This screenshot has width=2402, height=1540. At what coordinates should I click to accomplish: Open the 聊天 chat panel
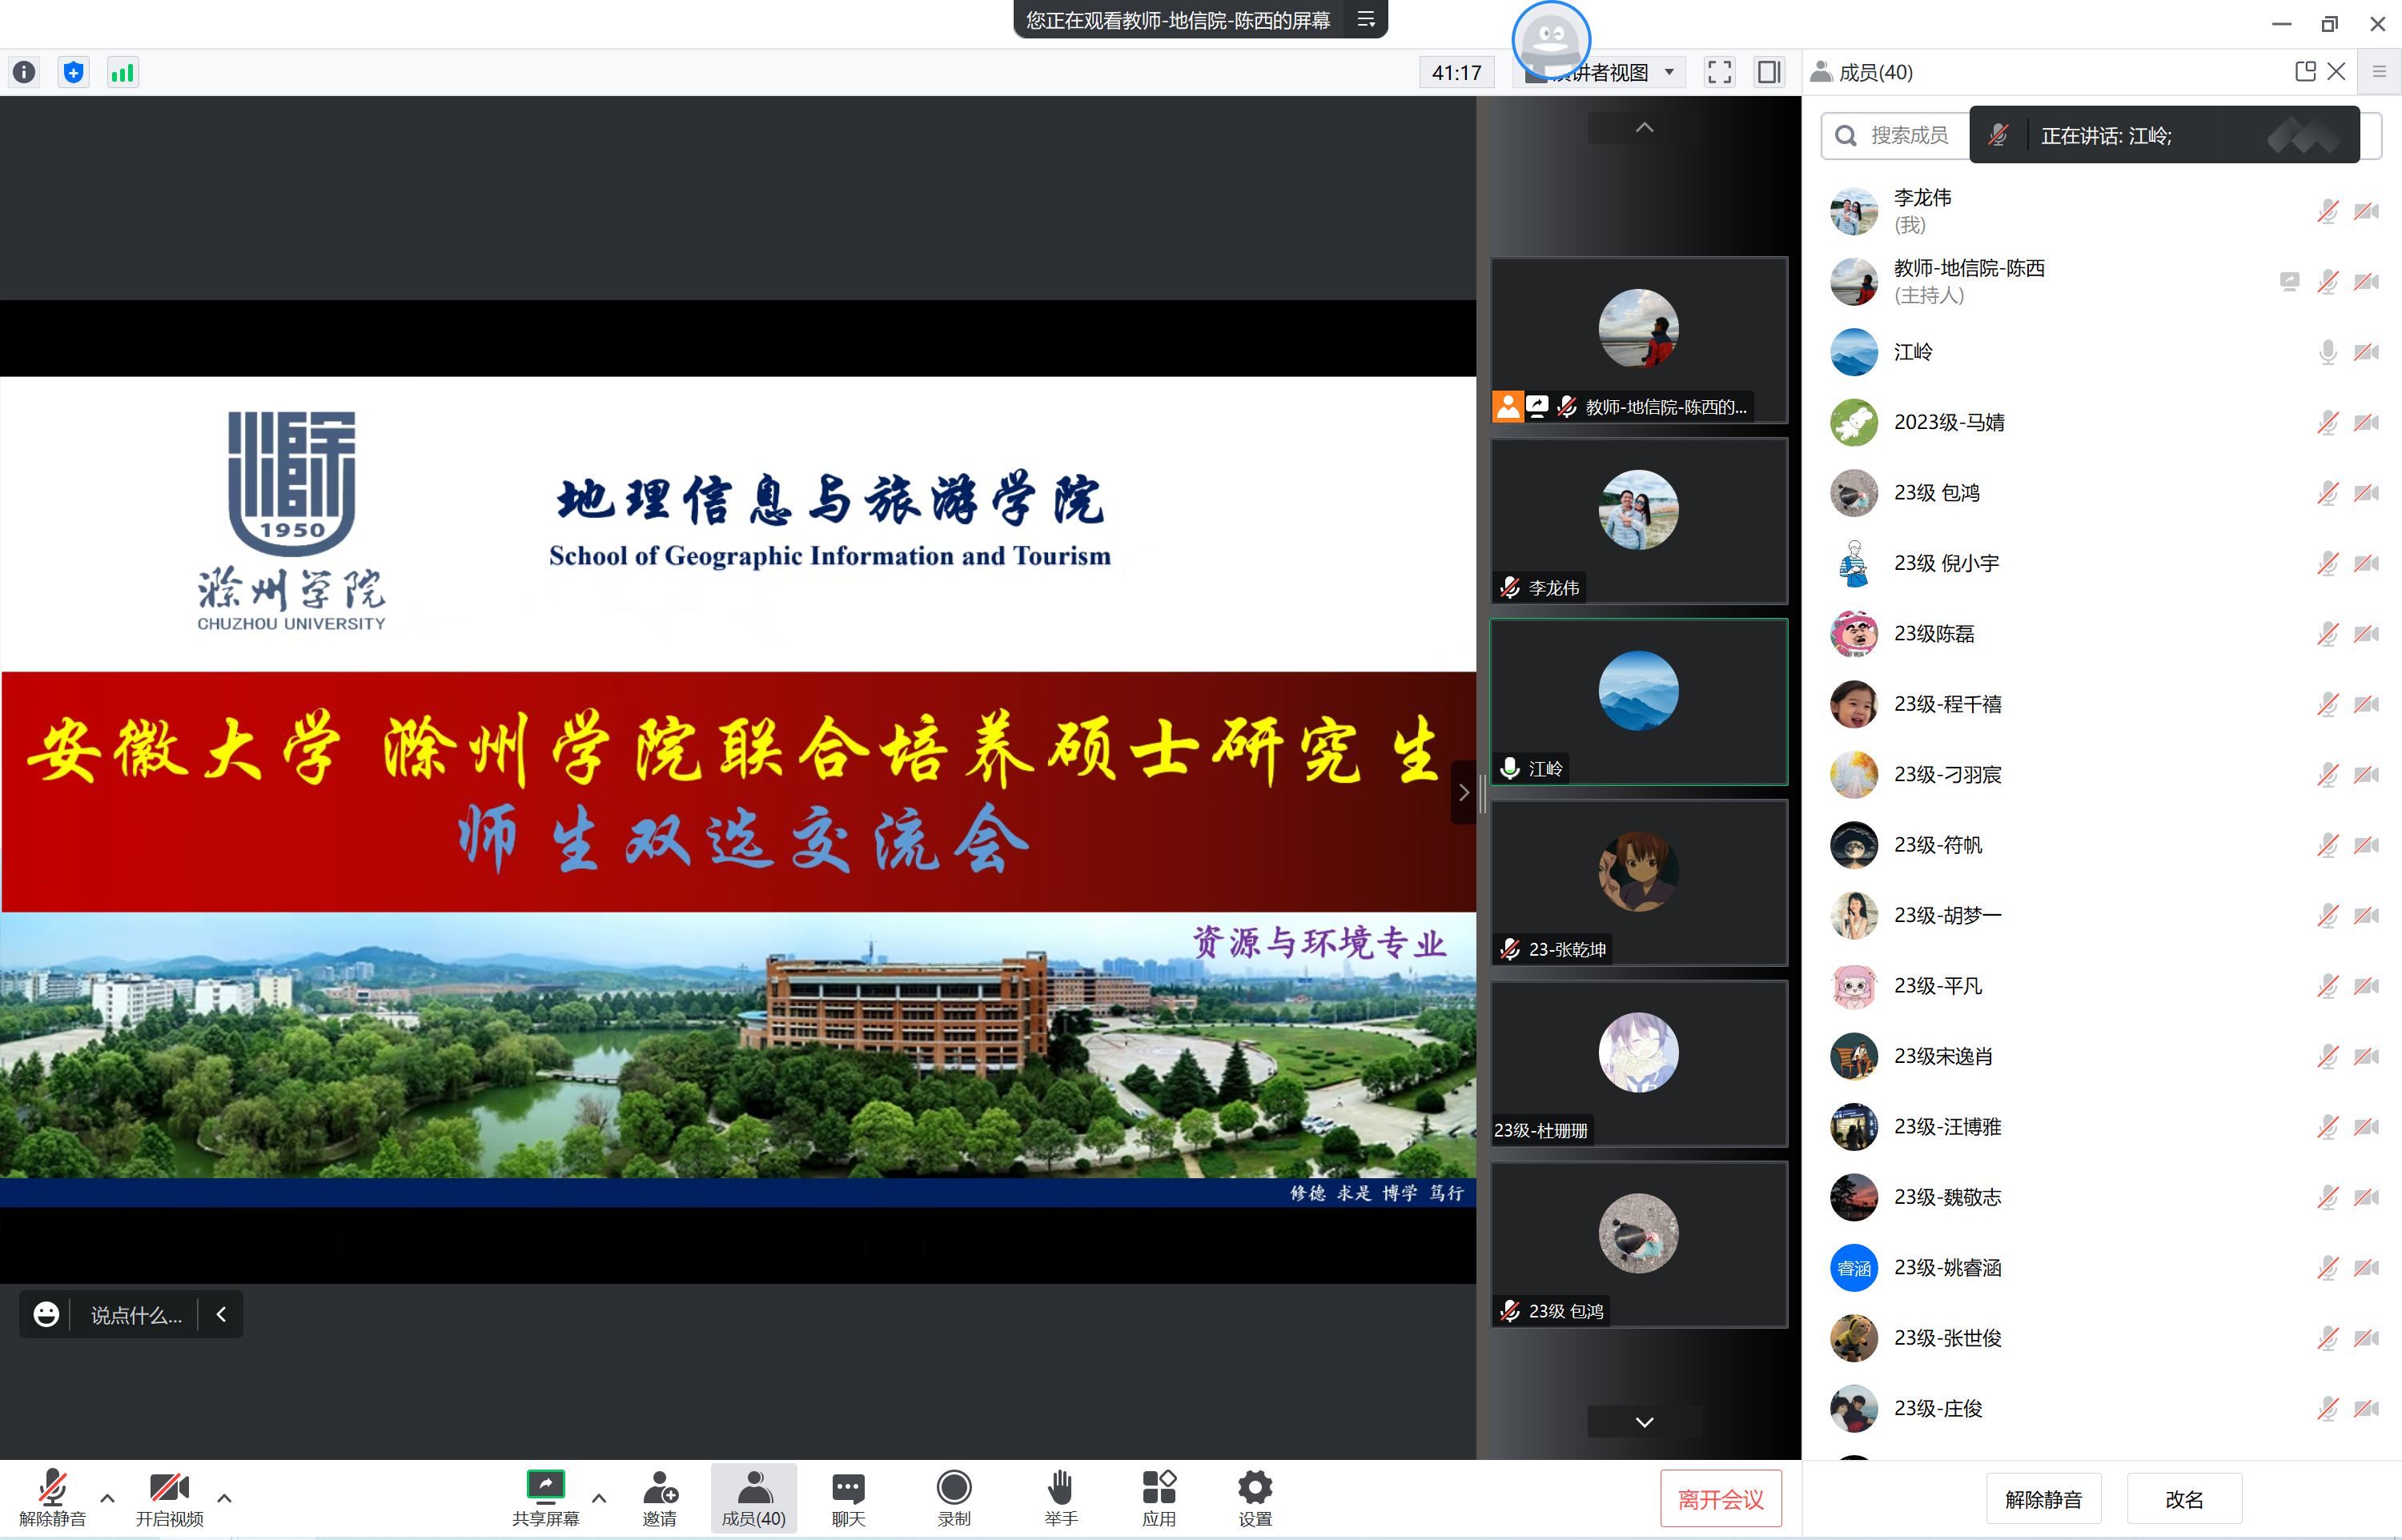coord(848,1498)
